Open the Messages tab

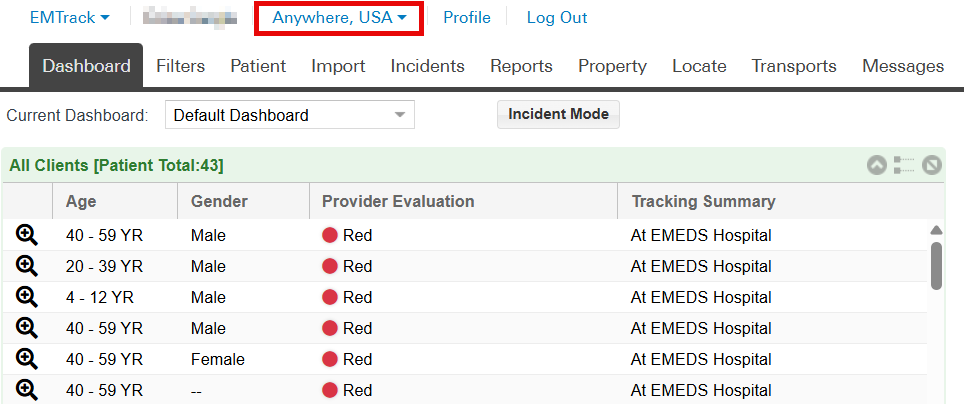[903, 66]
